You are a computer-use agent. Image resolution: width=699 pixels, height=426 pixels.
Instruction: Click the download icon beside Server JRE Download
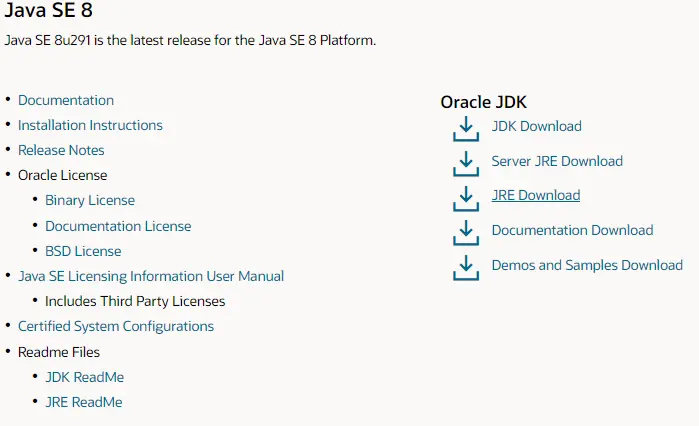[x=466, y=164]
